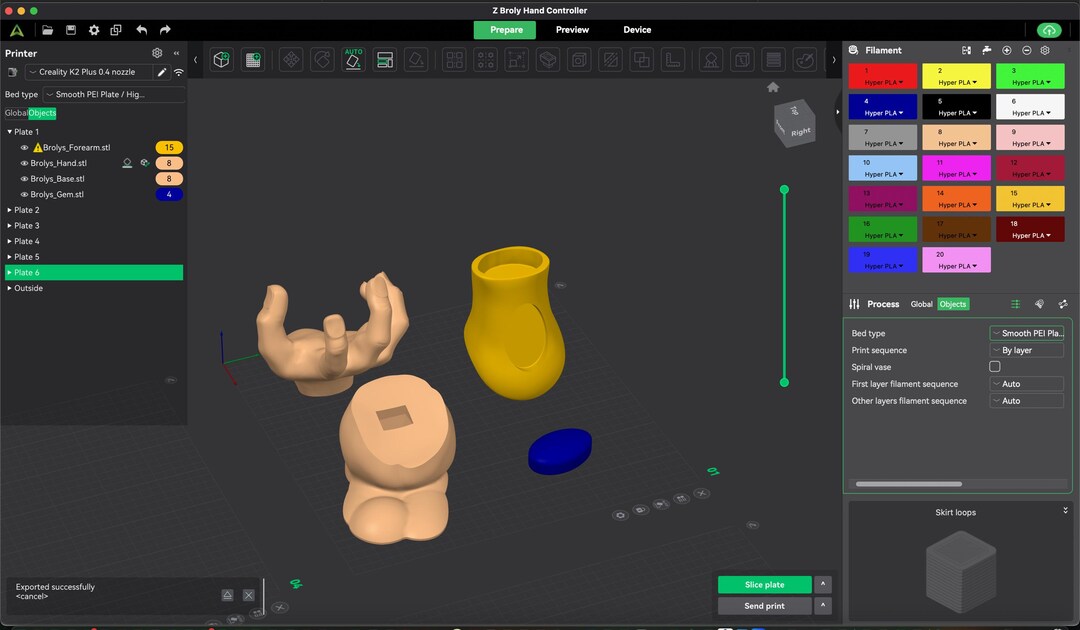Image resolution: width=1080 pixels, height=630 pixels.
Task: Click the Send print button
Action: tap(765, 606)
